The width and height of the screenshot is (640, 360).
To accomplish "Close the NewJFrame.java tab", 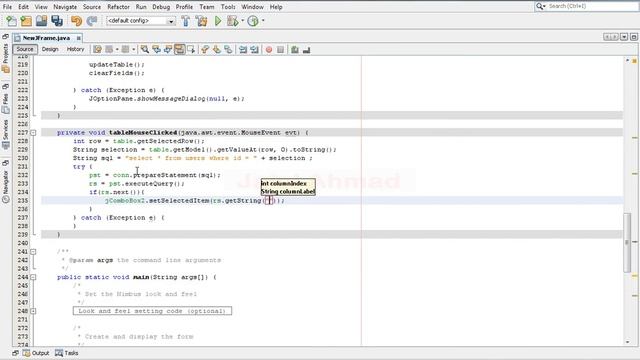I will (x=78, y=38).
